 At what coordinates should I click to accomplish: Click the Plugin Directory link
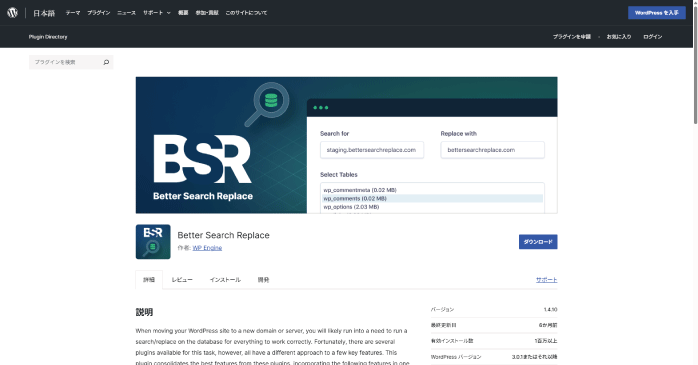[48, 37]
